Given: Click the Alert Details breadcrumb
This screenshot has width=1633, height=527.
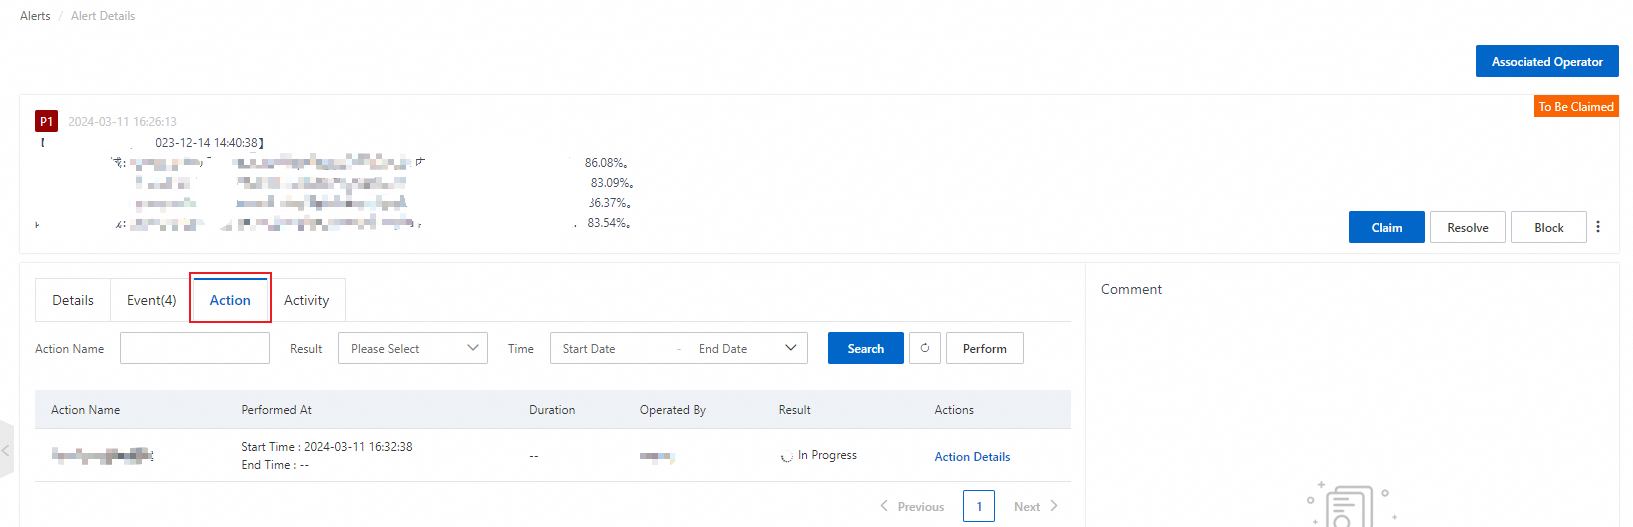Looking at the screenshot, I should 103,16.
